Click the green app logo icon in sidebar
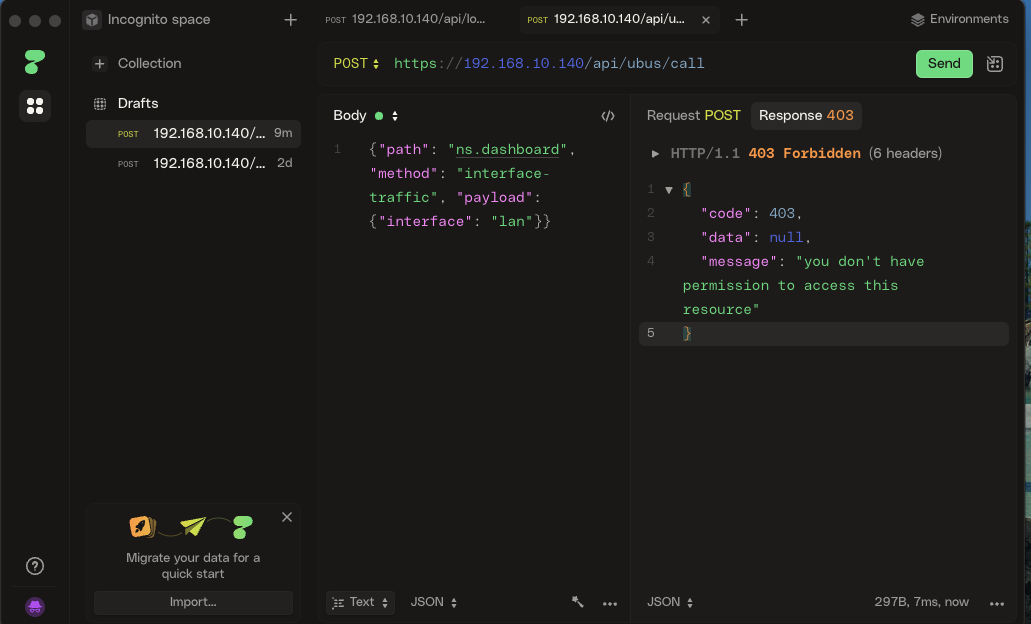Viewport: 1031px width, 624px height. tap(35, 62)
